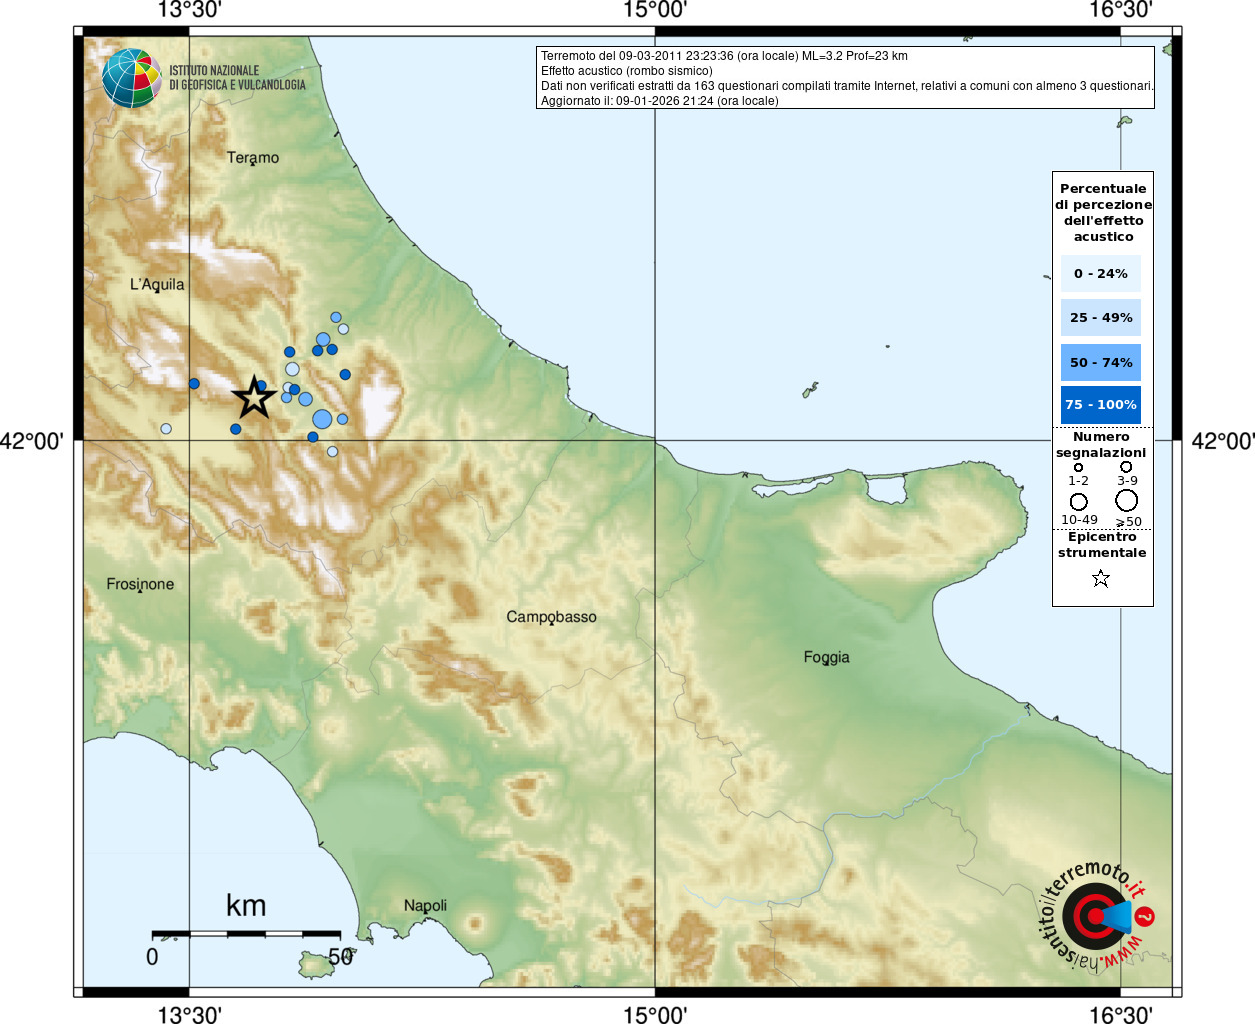Click the Foggia city label

click(x=826, y=657)
